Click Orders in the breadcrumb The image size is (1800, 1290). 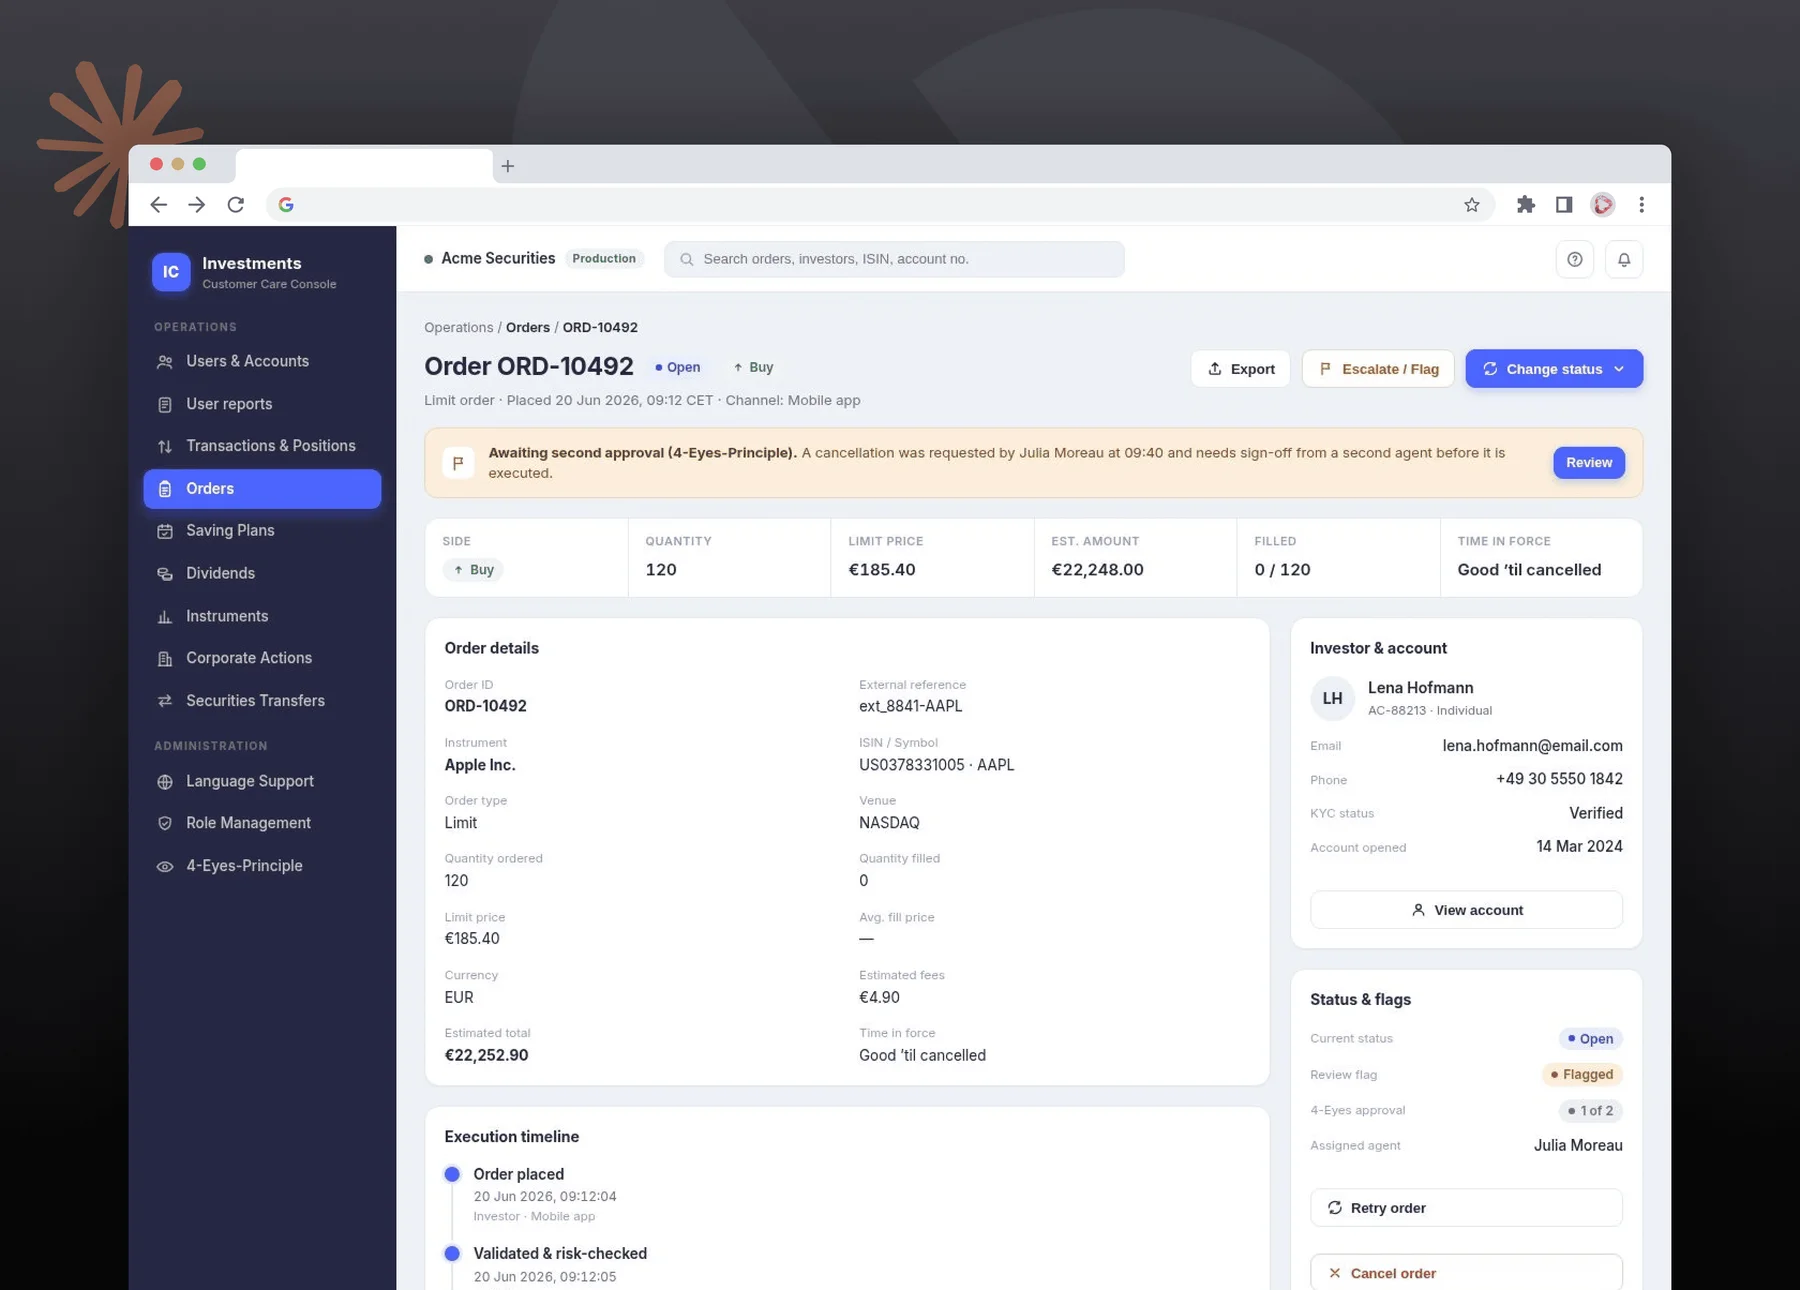528,328
